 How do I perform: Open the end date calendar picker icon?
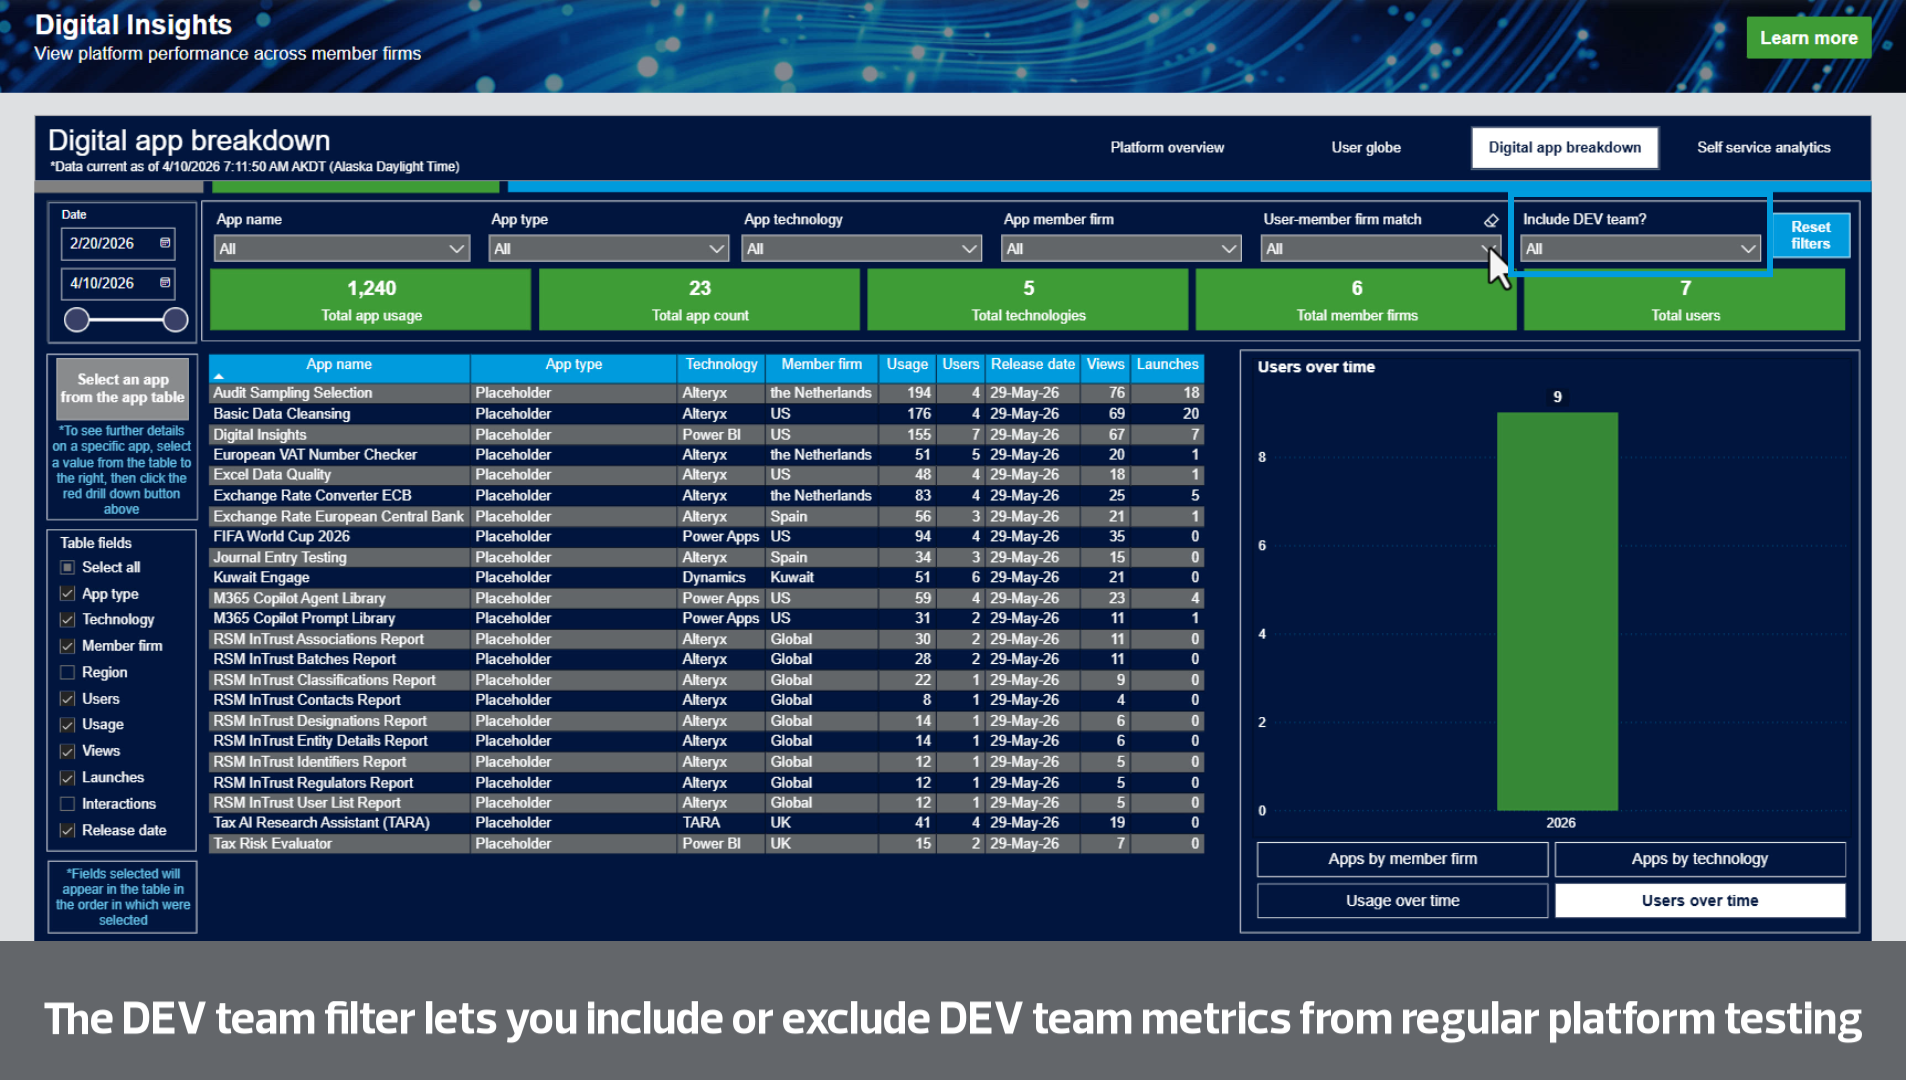[165, 283]
